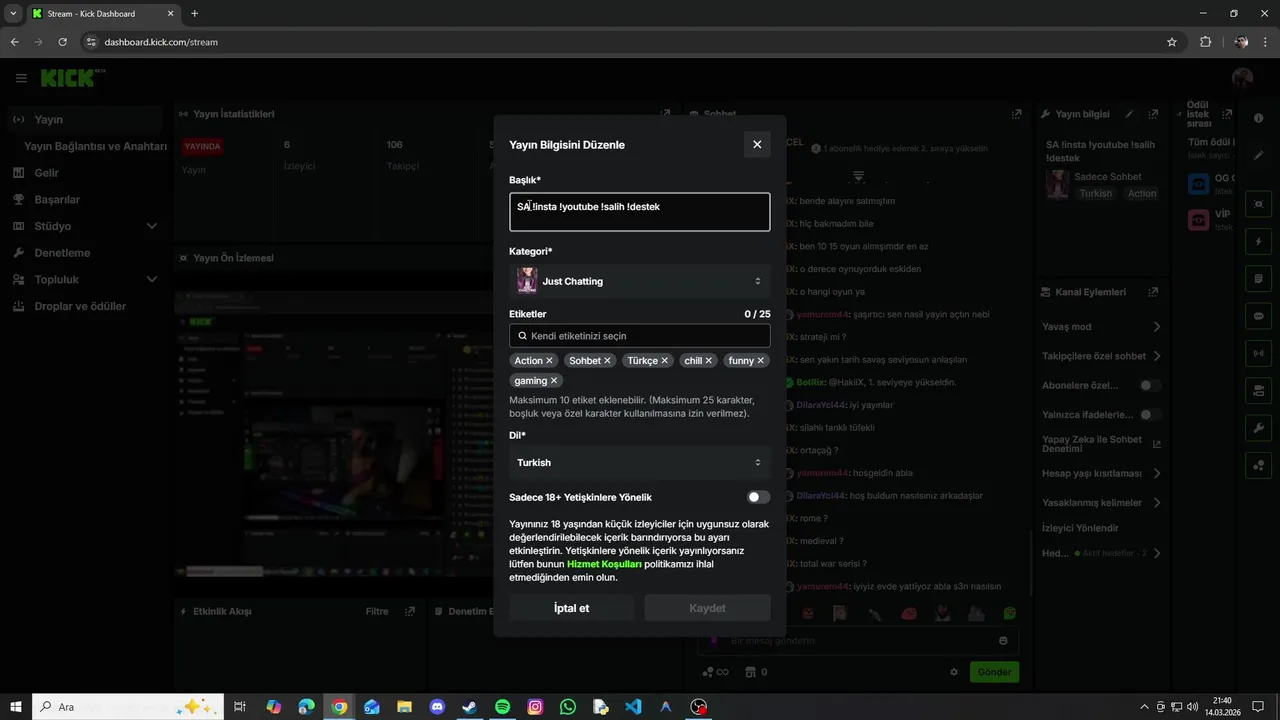Click the user avatar at top right
This screenshot has height=720, width=1280.
point(1243,78)
